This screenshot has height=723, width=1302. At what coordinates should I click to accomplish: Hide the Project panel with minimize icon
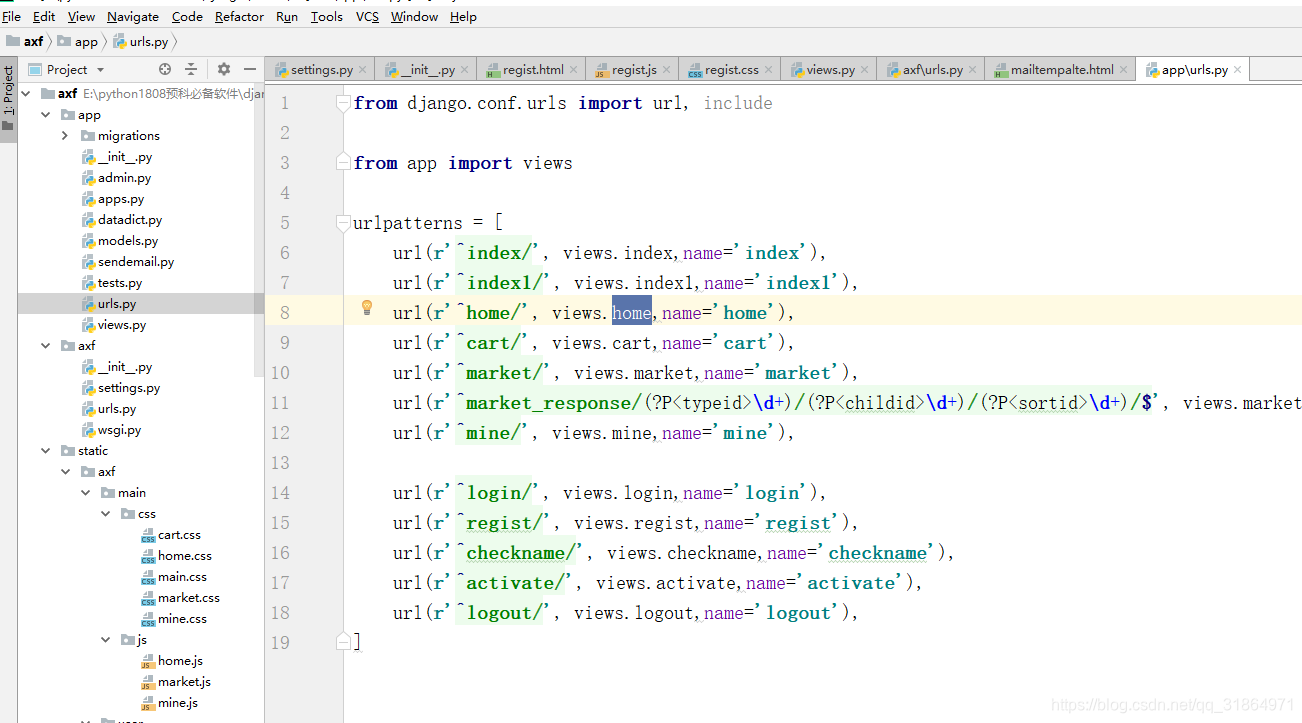[250, 69]
